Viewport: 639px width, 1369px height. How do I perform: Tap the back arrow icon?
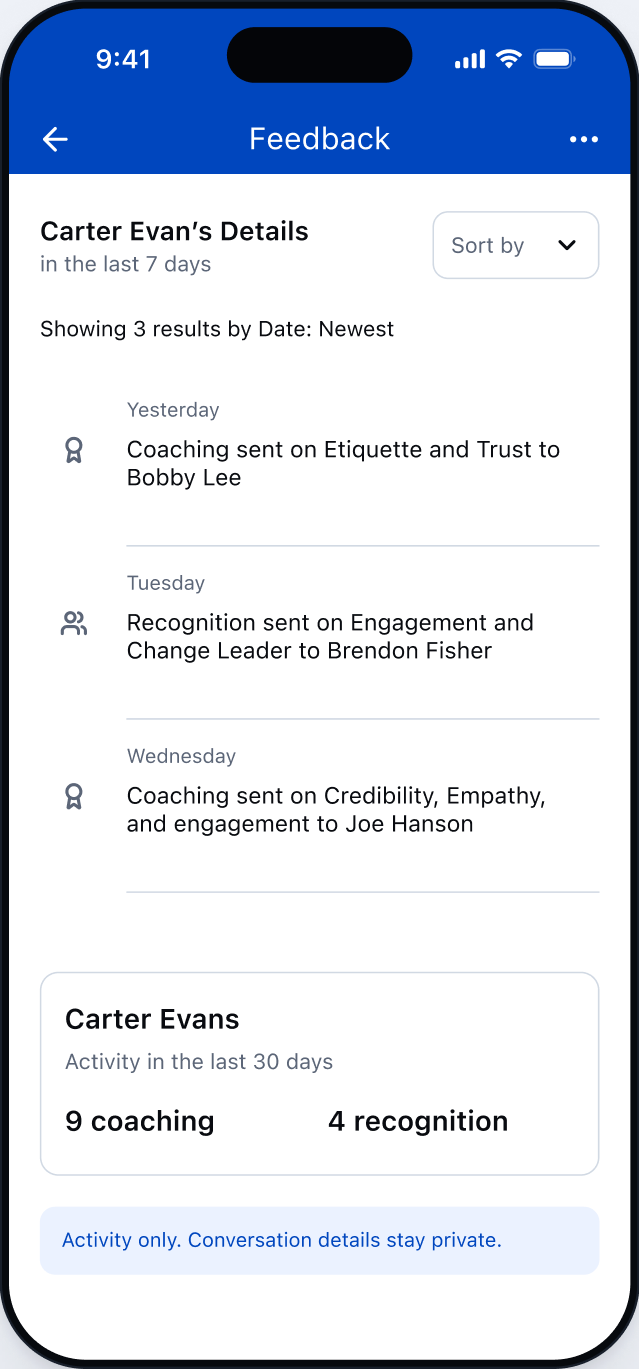pyautogui.click(x=55, y=139)
